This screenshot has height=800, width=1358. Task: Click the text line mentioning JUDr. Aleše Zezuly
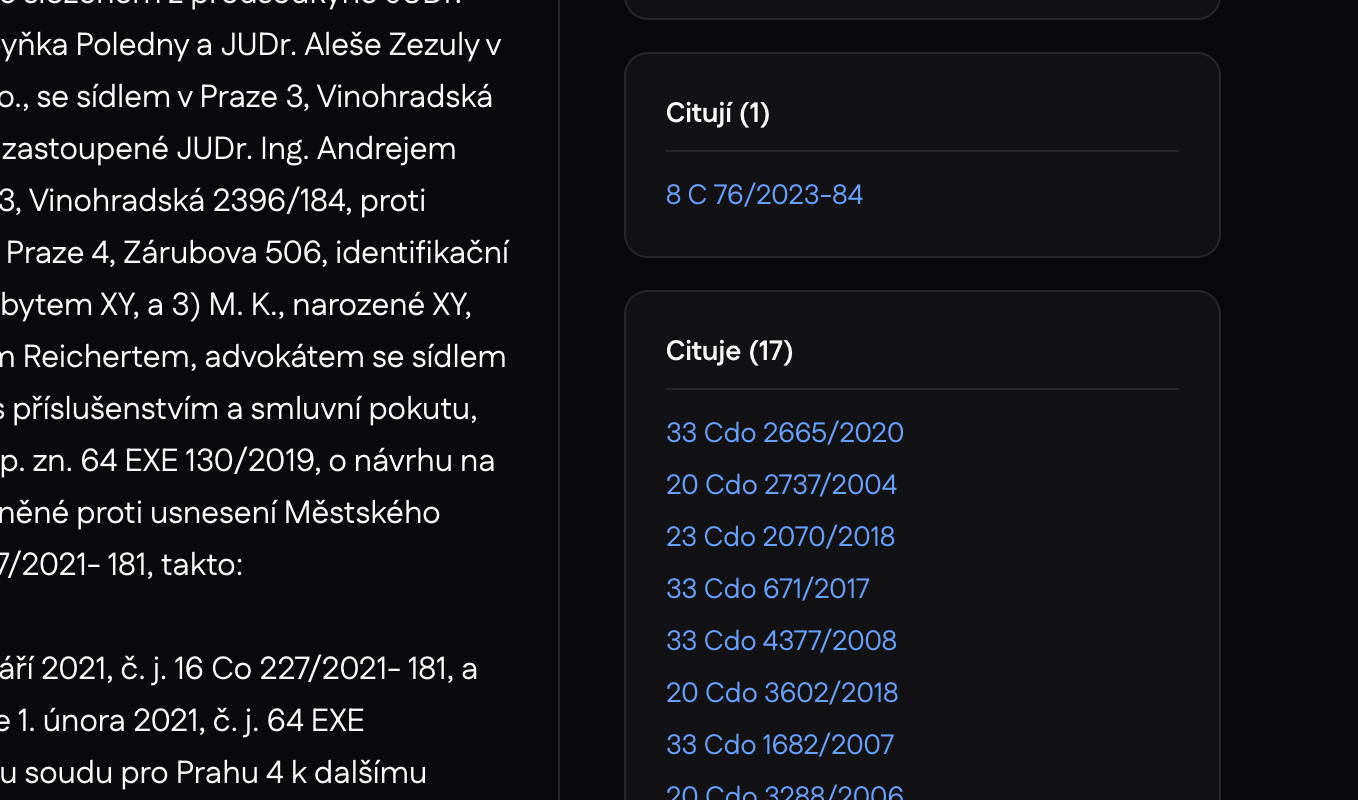(x=250, y=45)
